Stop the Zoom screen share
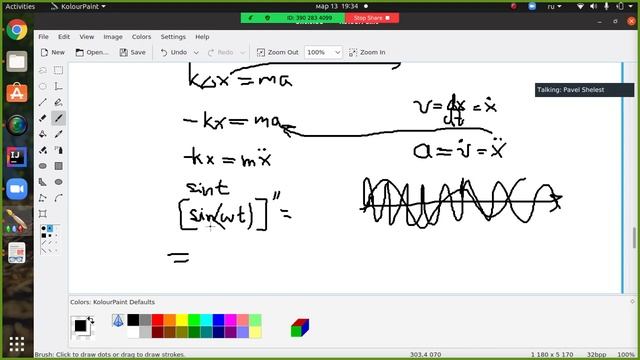Image resolution: width=640 pixels, height=360 pixels. click(372, 18)
